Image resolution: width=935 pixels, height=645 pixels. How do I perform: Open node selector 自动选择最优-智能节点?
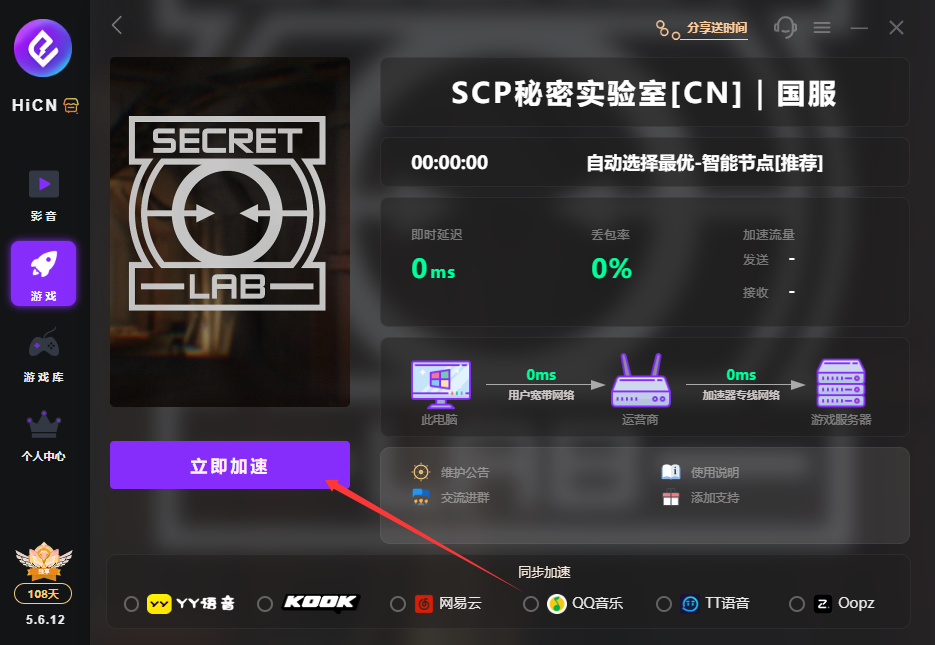704,163
